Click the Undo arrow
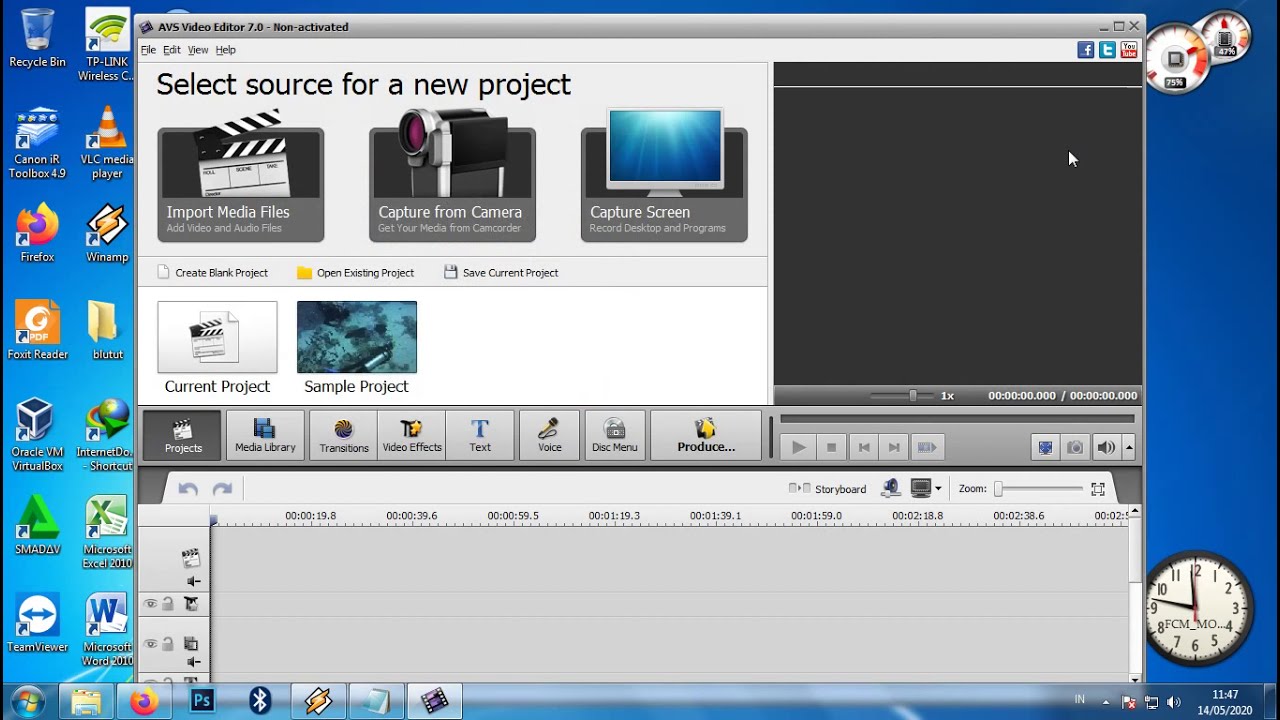1280x720 pixels. 188,488
